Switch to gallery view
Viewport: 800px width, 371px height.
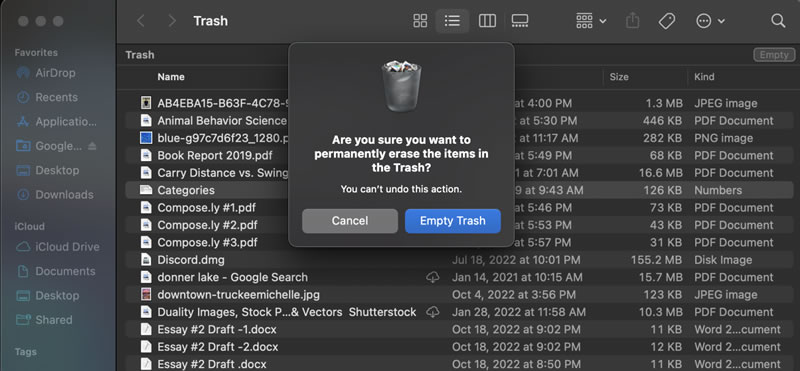click(519, 21)
